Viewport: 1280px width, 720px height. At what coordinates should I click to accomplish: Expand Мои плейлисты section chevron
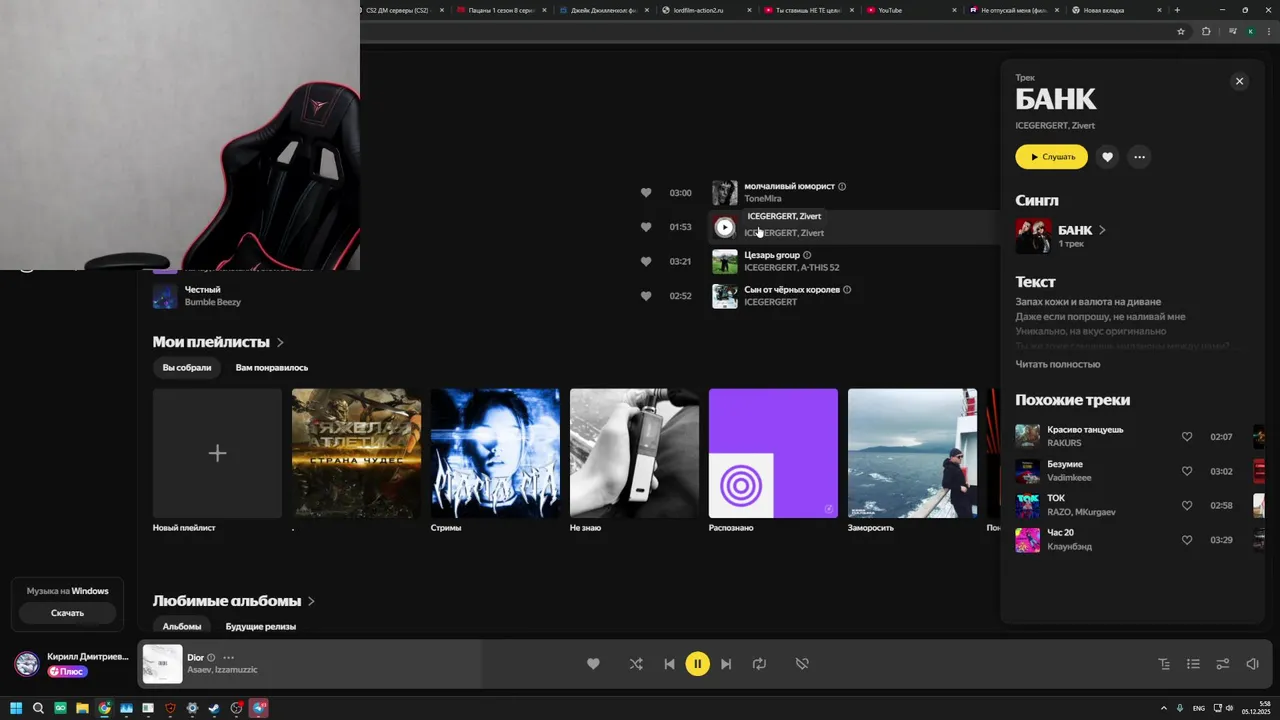(280, 342)
